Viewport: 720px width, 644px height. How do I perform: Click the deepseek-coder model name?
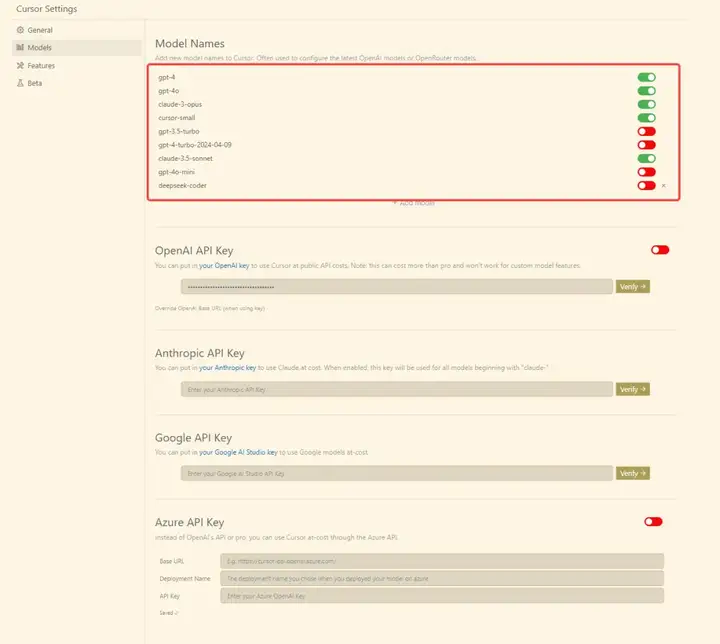182,186
